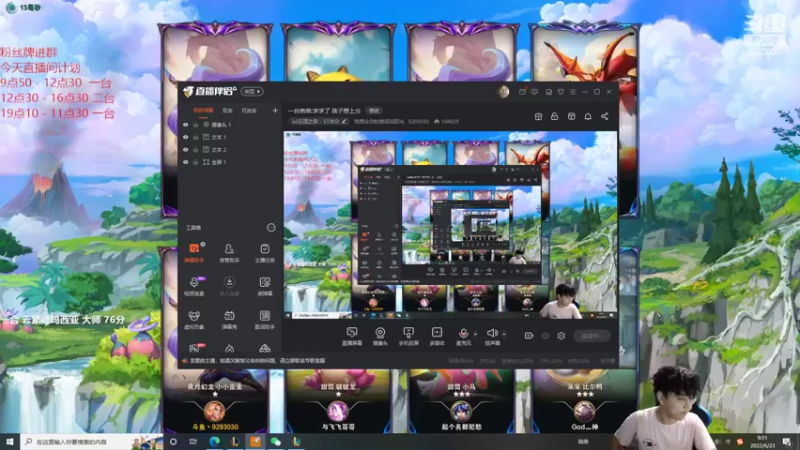Screen dimensions: 800x450
Task: Toggle the lock on 摄像头 1 source
Action: (195, 124)
